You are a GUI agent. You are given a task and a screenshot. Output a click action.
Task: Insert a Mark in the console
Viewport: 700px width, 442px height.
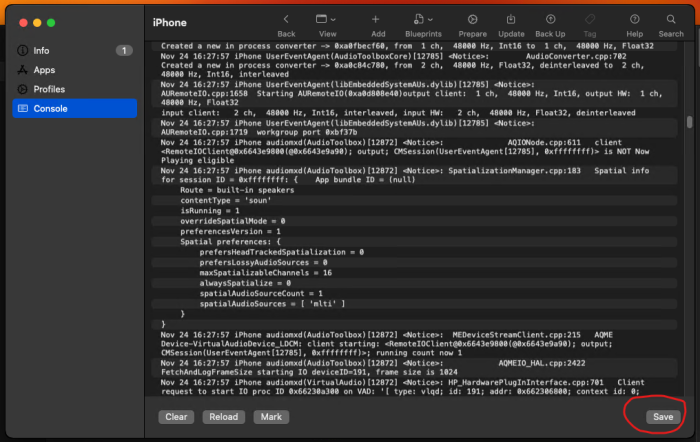coord(271,417)
